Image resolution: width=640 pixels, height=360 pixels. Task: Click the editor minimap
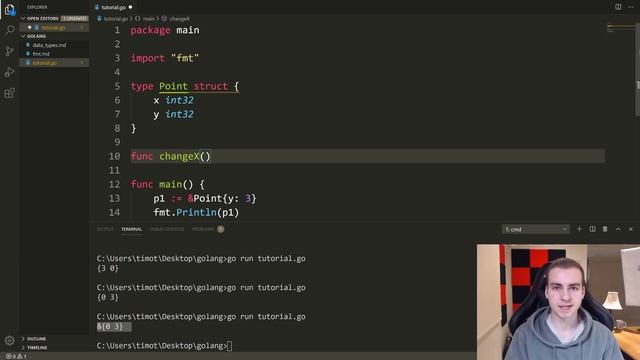[x=620, y=28]
